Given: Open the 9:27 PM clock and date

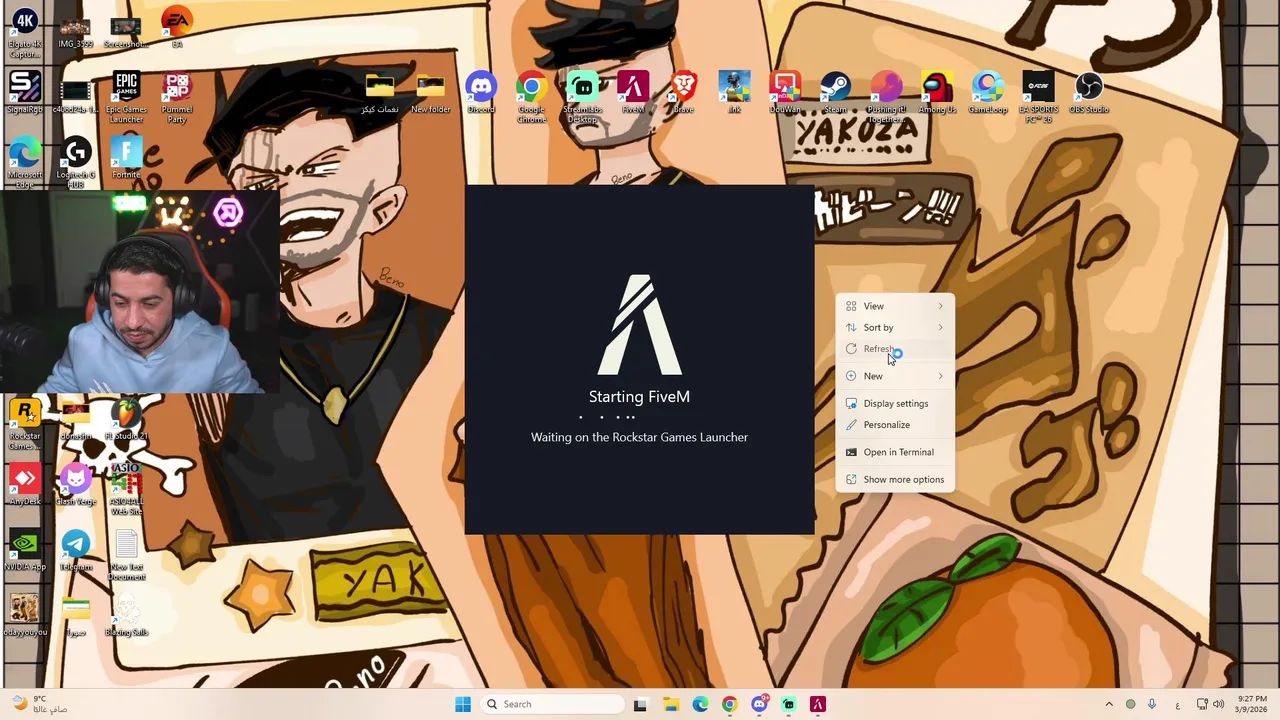Looking at the screenshot, I should (x=1252, y=704).
